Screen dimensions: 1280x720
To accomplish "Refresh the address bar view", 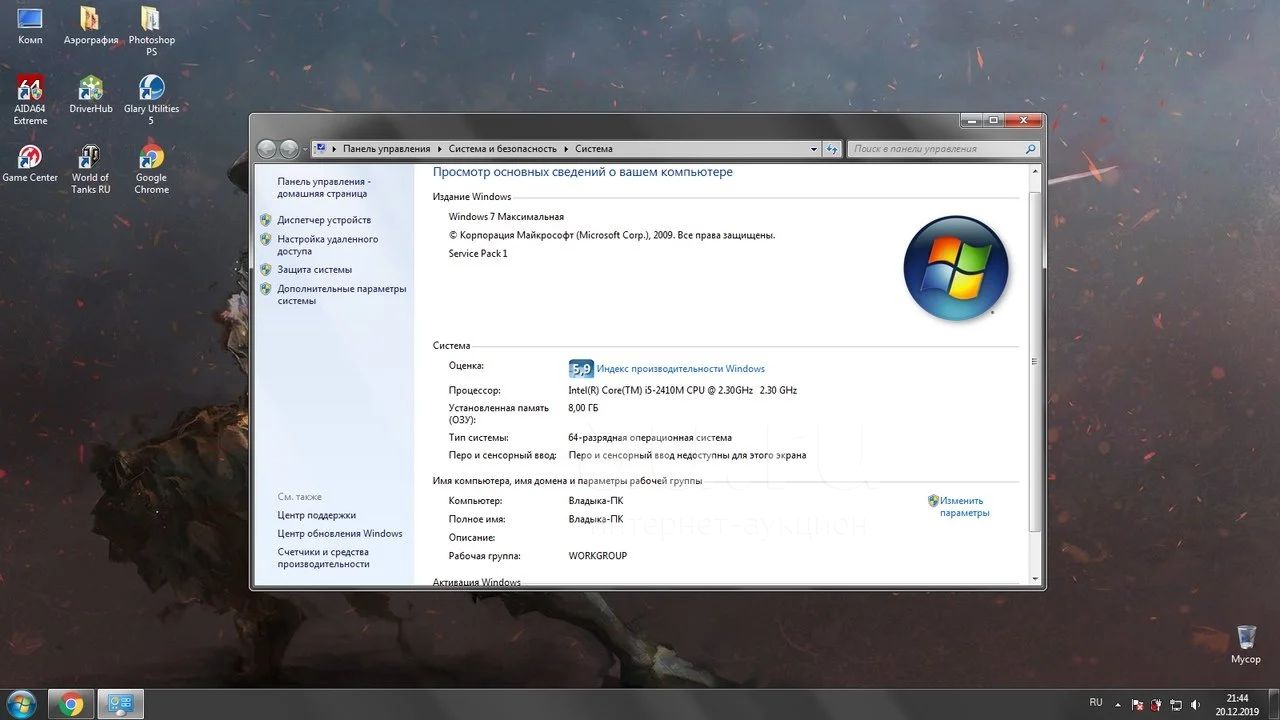I will point(832,149).
